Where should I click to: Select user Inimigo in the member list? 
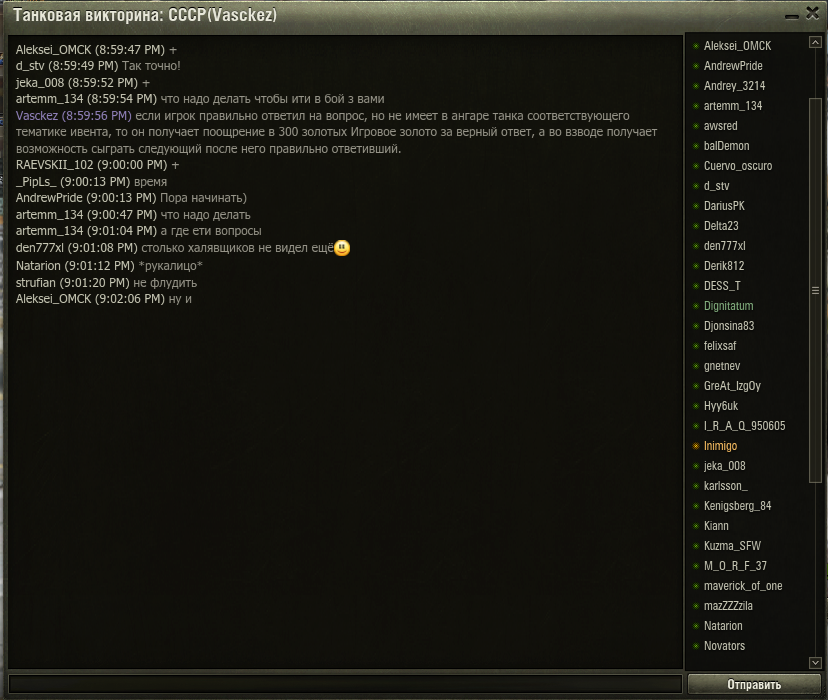click(720, 446)
